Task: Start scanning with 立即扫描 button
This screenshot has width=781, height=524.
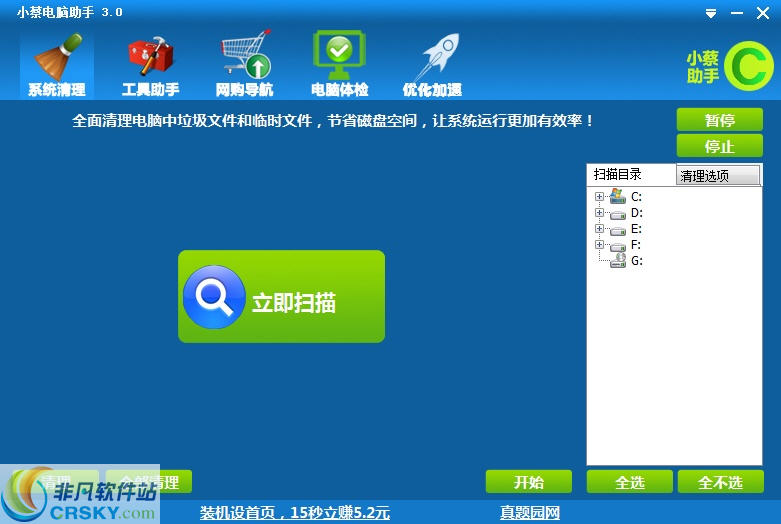Action: pos(281,296)
